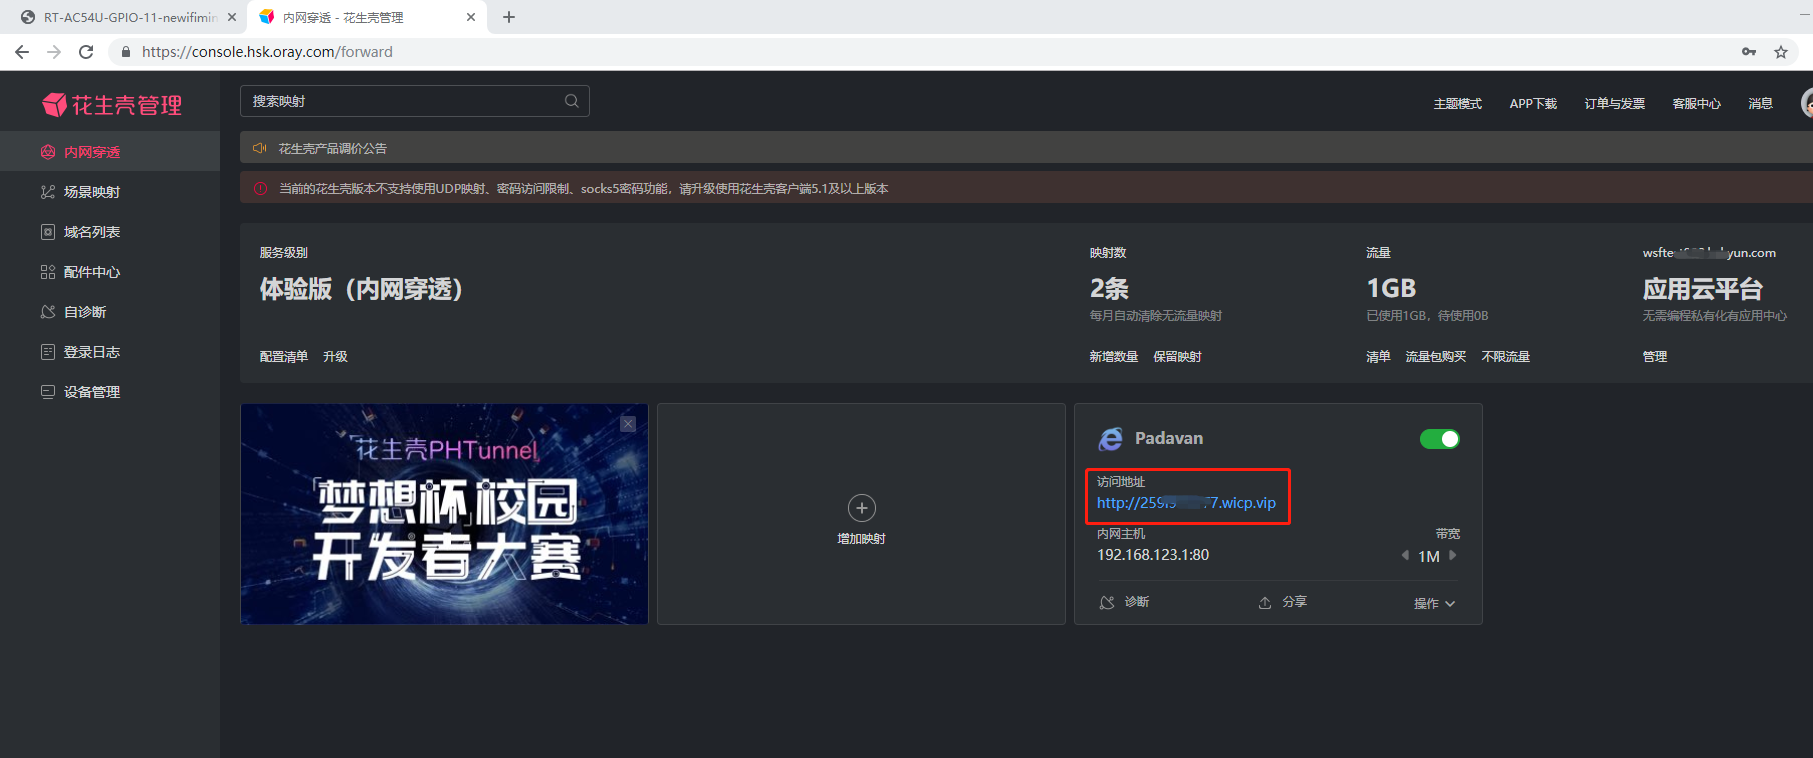Click the 清单 traffic list link

click(1378, 357)
